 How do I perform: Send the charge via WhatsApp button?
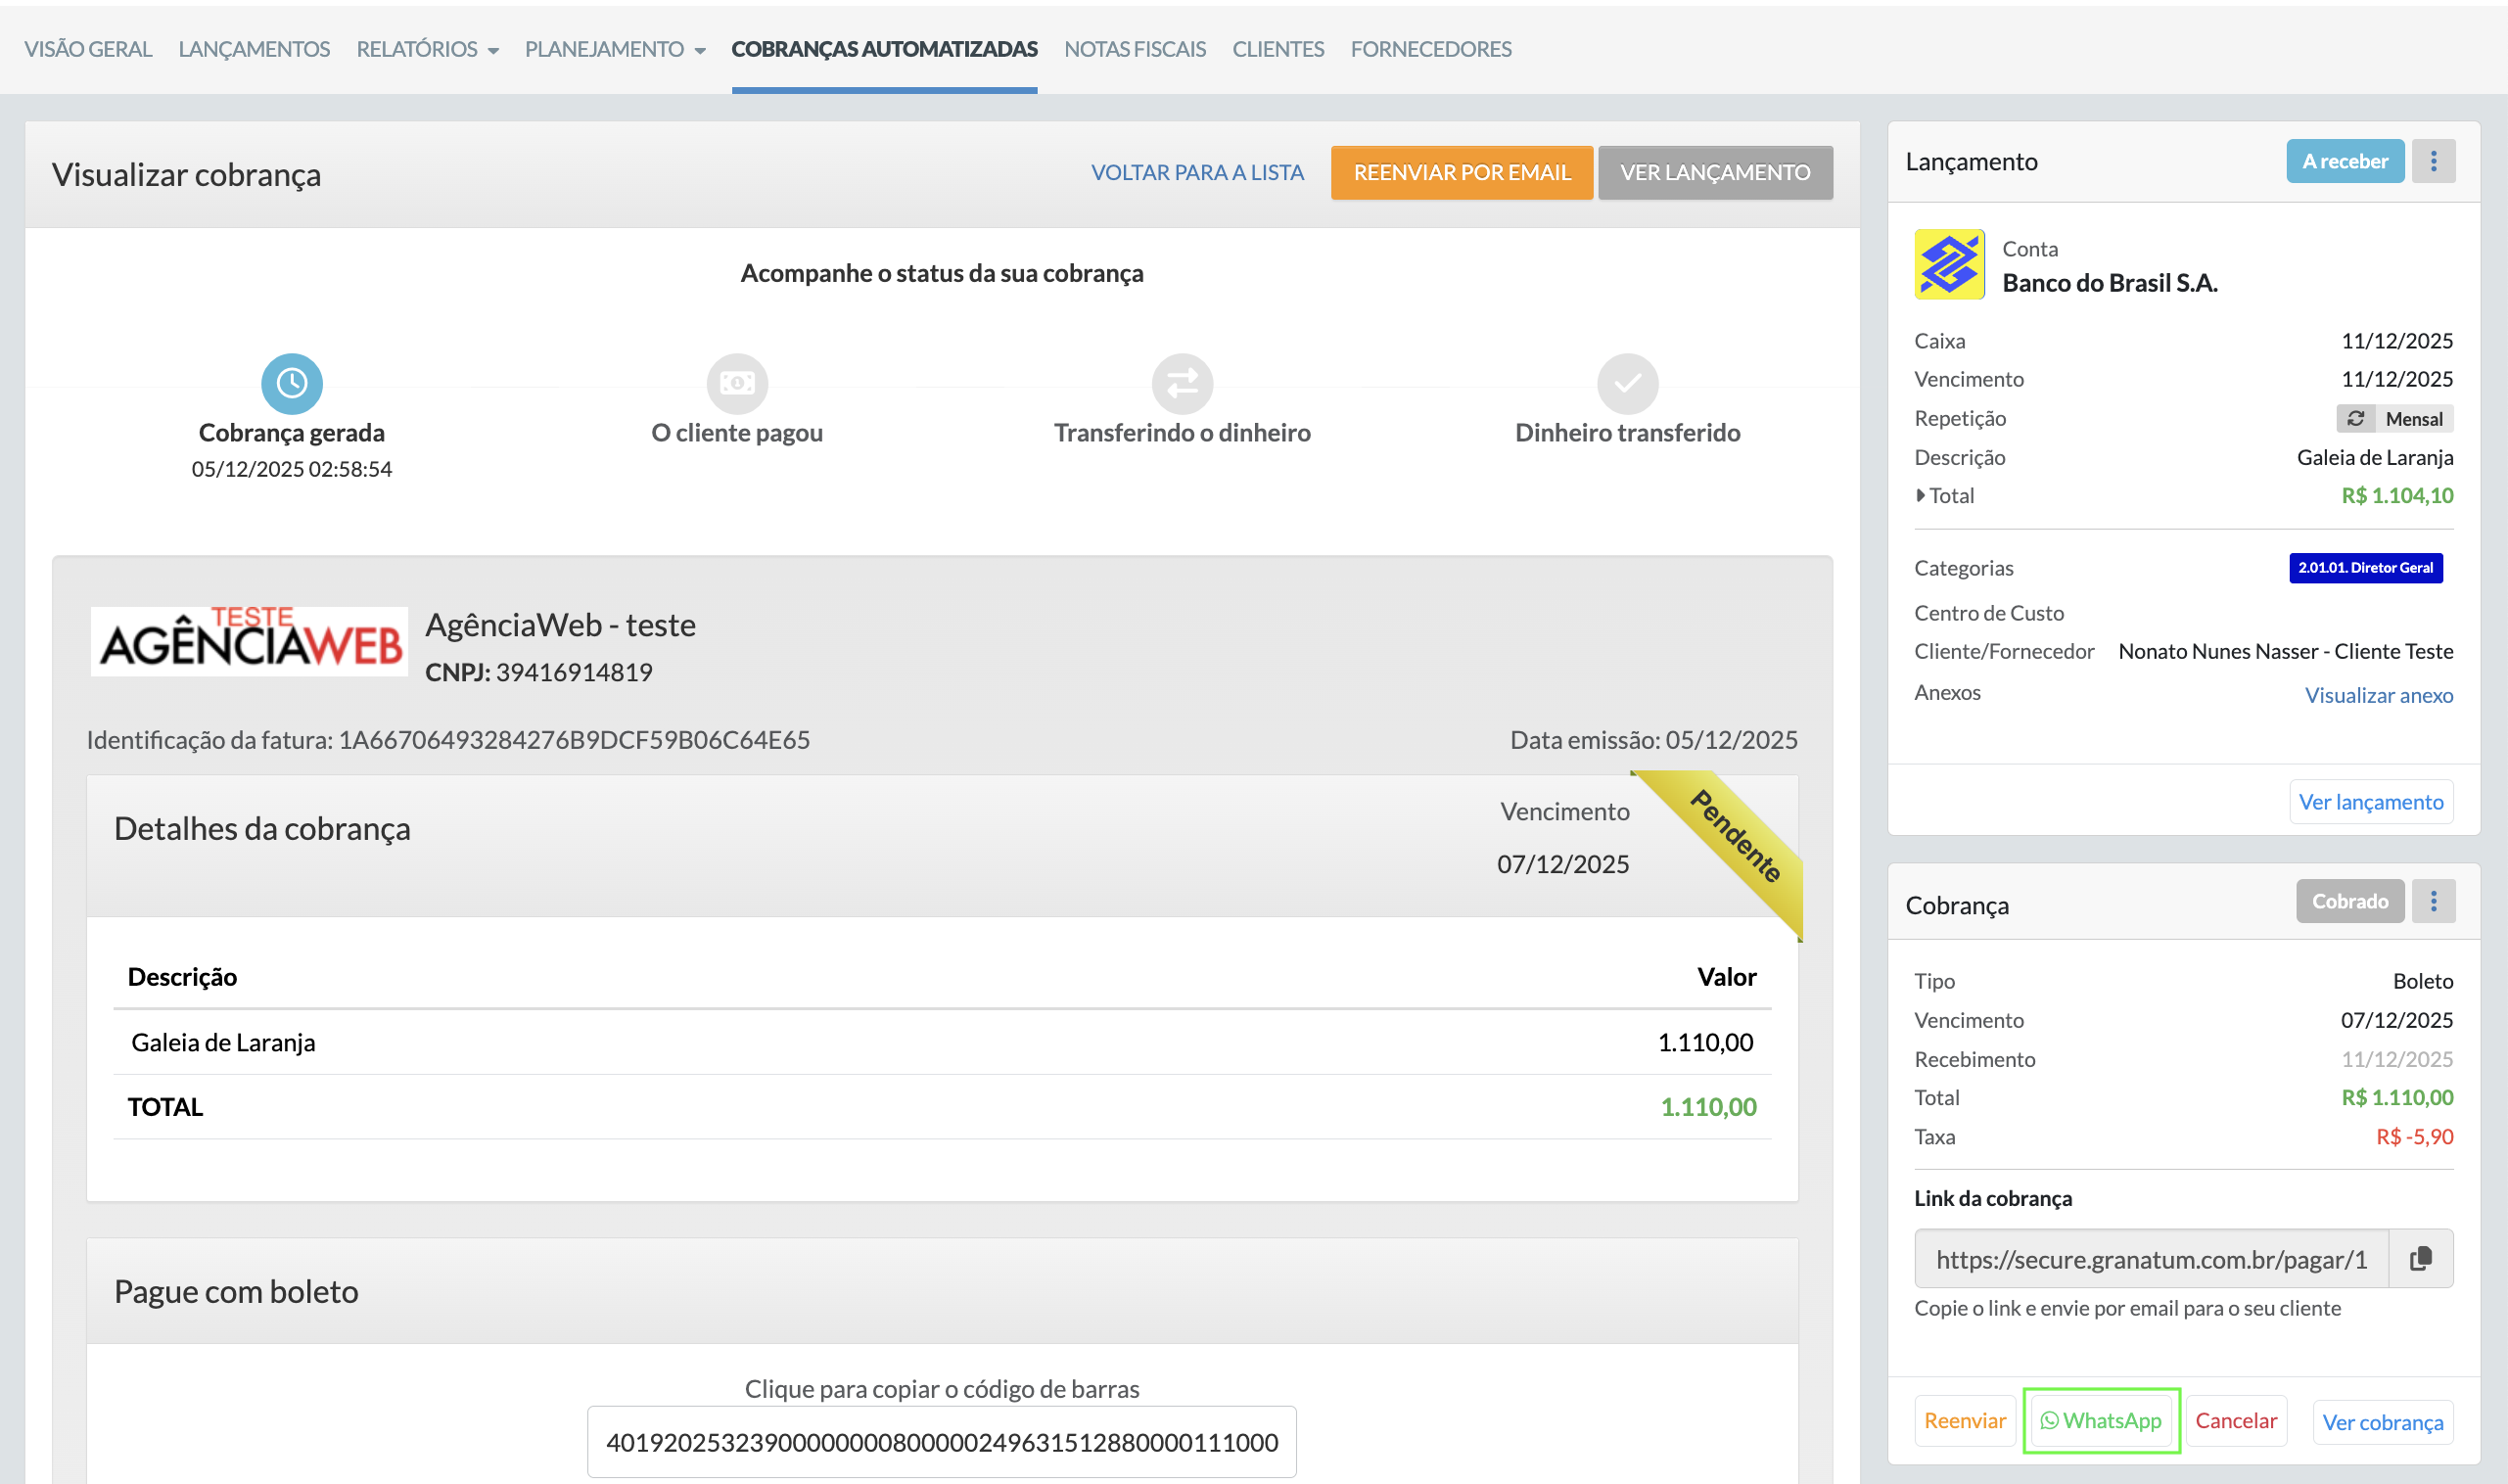coord(2100,1420)
